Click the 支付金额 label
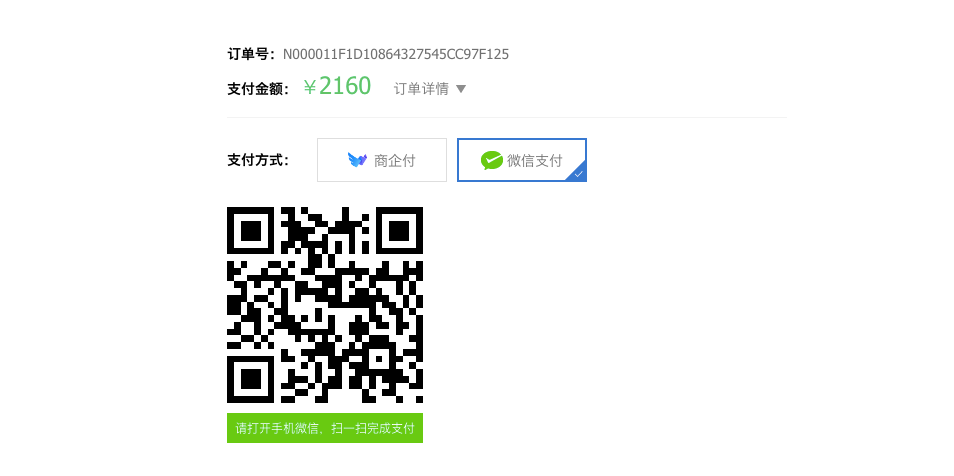 point(258,89)
